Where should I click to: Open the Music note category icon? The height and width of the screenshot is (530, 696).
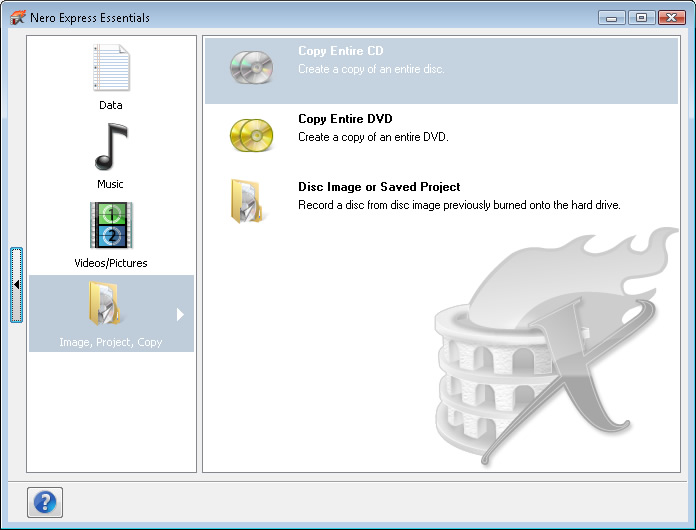[x=111, y=147]
